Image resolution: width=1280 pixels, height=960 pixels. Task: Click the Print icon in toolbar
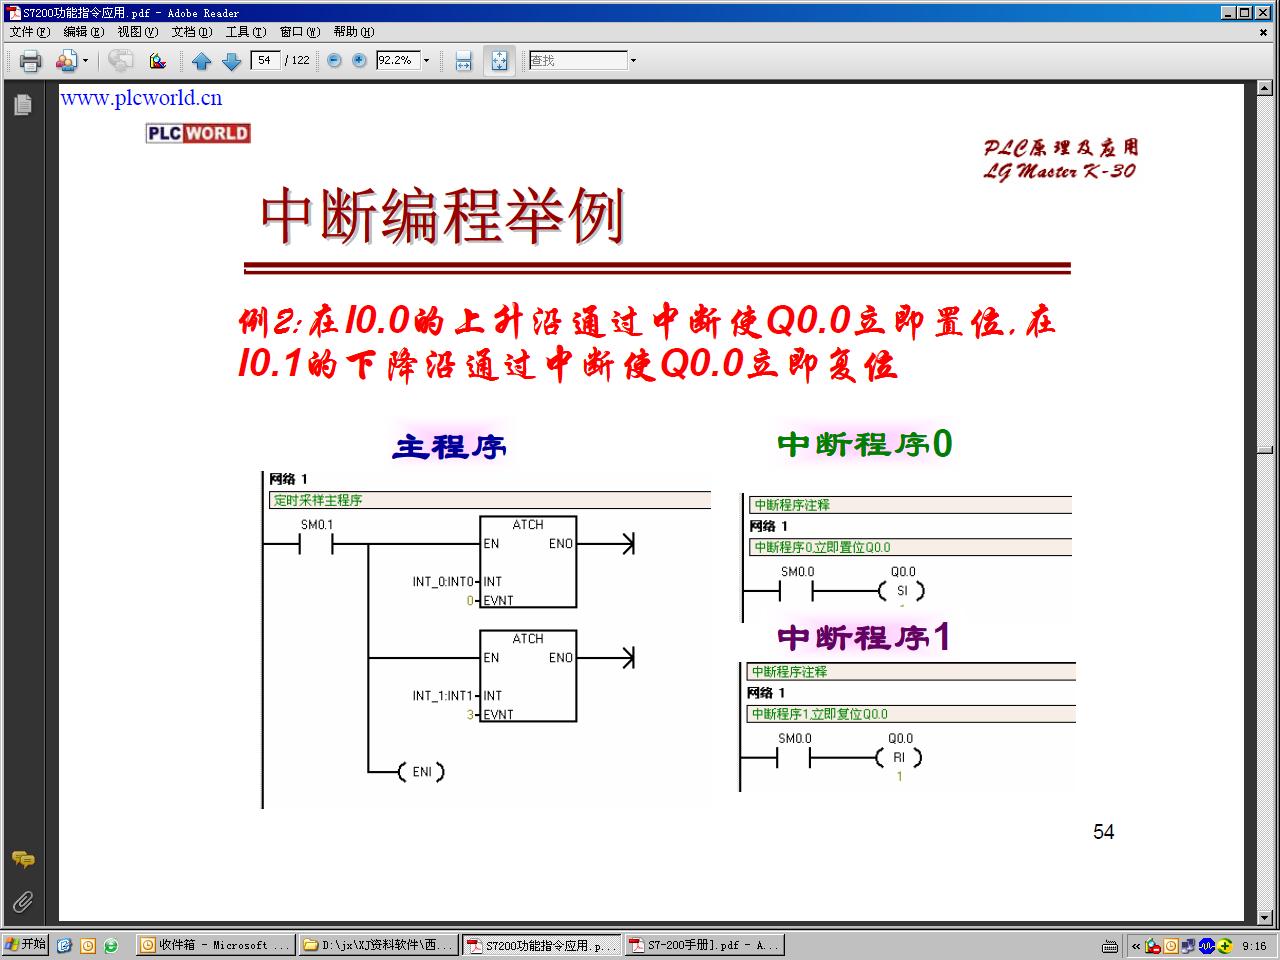coord(30,61)
